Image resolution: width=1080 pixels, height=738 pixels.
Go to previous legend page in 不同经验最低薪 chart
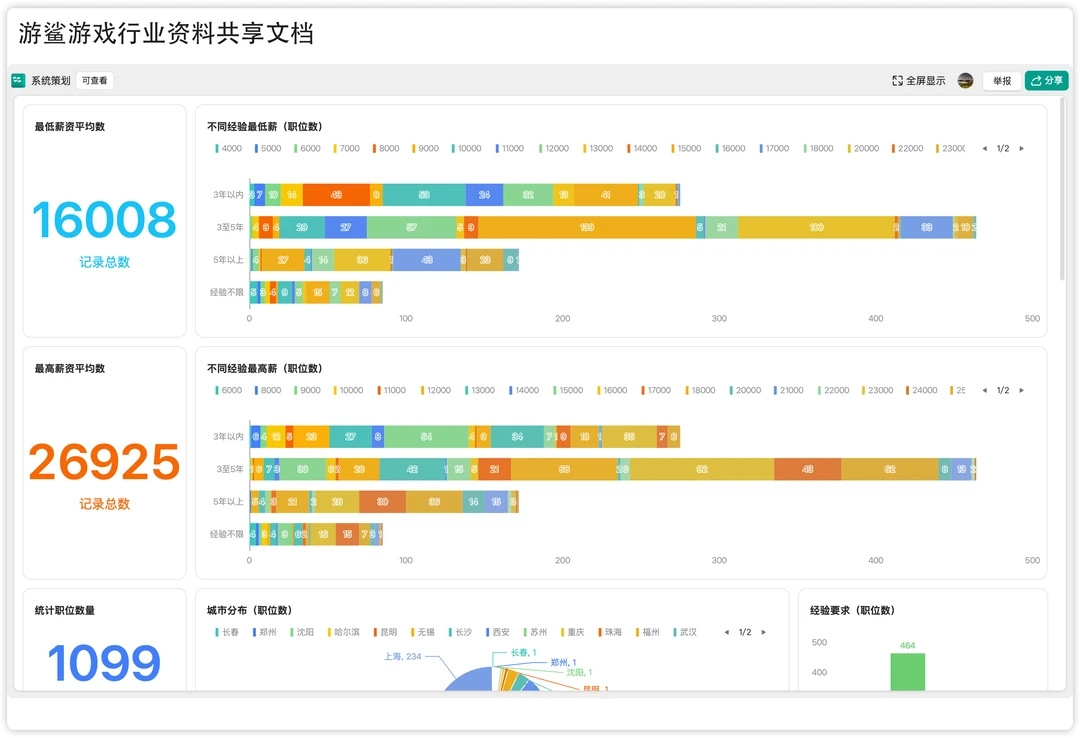coord(984,148)
